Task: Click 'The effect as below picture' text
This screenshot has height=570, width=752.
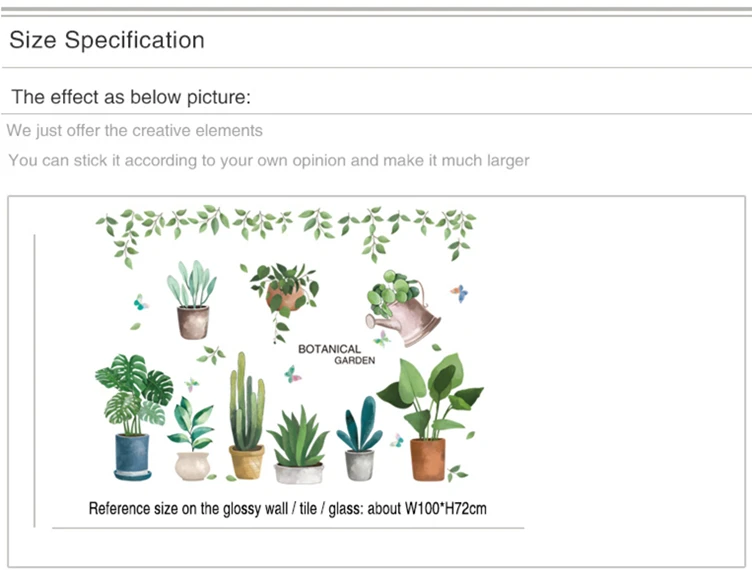Action: [x=131, y=97]
